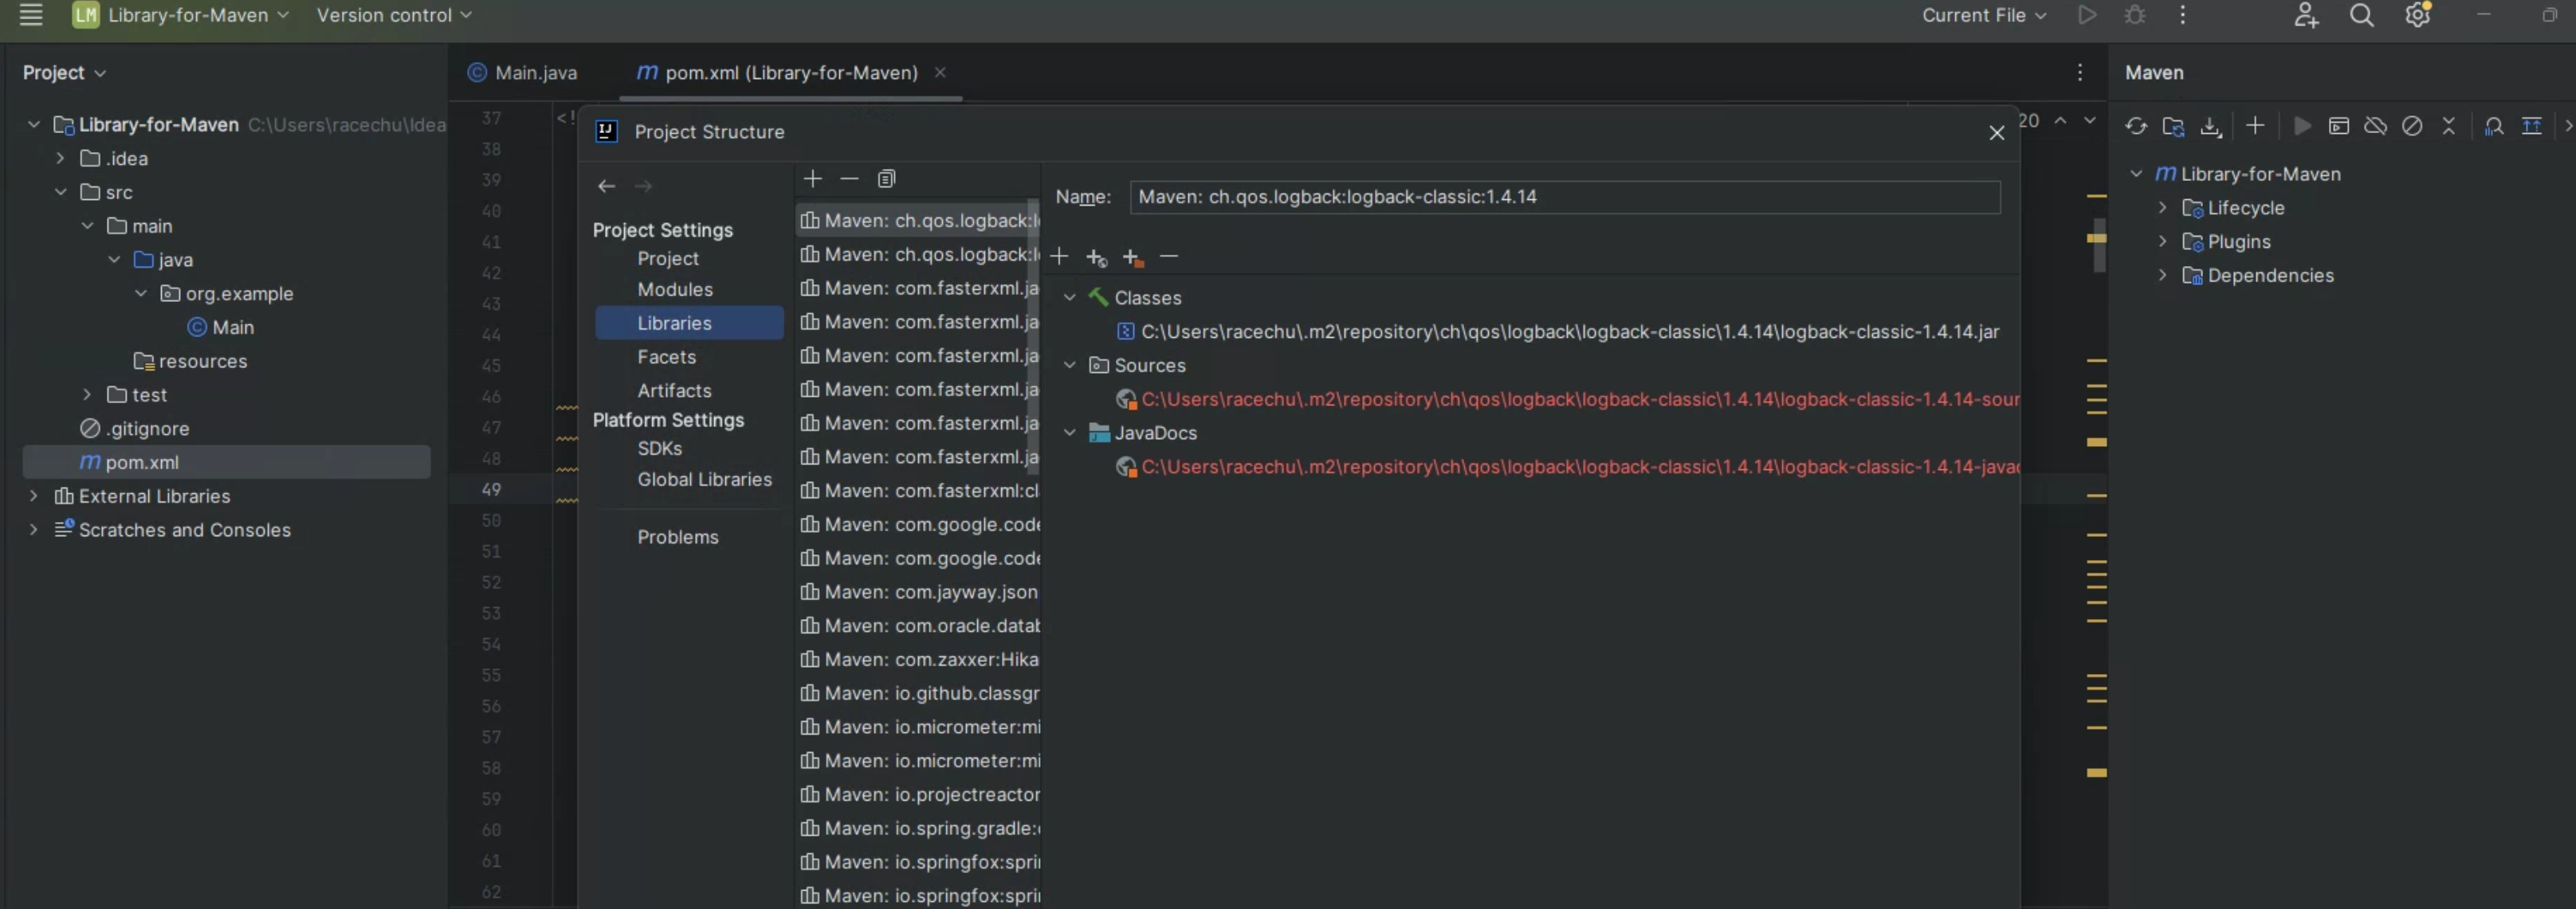Image resolution: width=2576 pixels, height=909 pixels.
Task: Open Search Everywhere magnifier icon
Action: click(x=2361, y=15)
